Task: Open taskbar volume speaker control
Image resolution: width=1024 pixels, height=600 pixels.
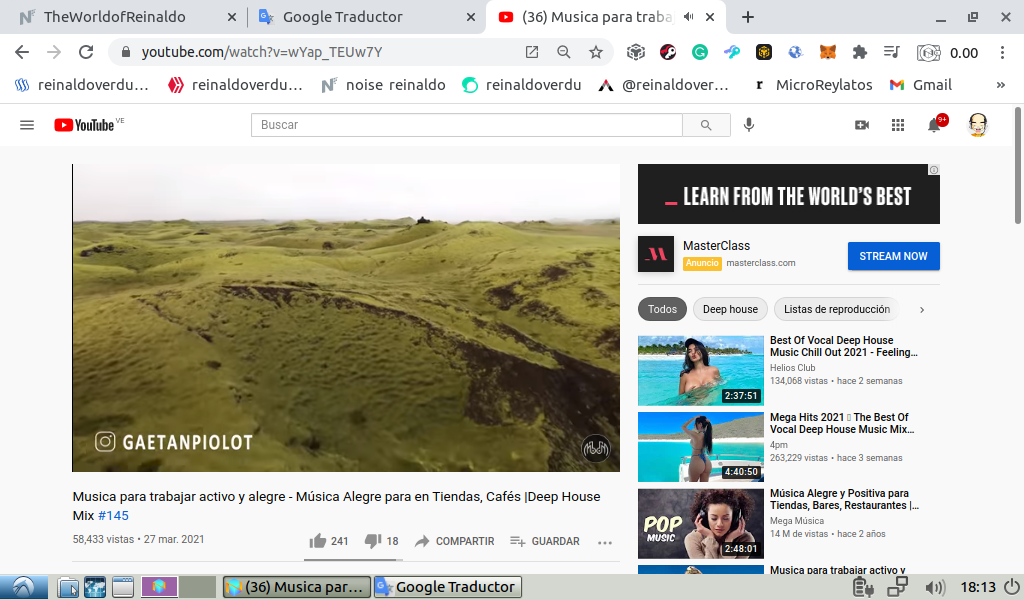Action: point(935,588)
